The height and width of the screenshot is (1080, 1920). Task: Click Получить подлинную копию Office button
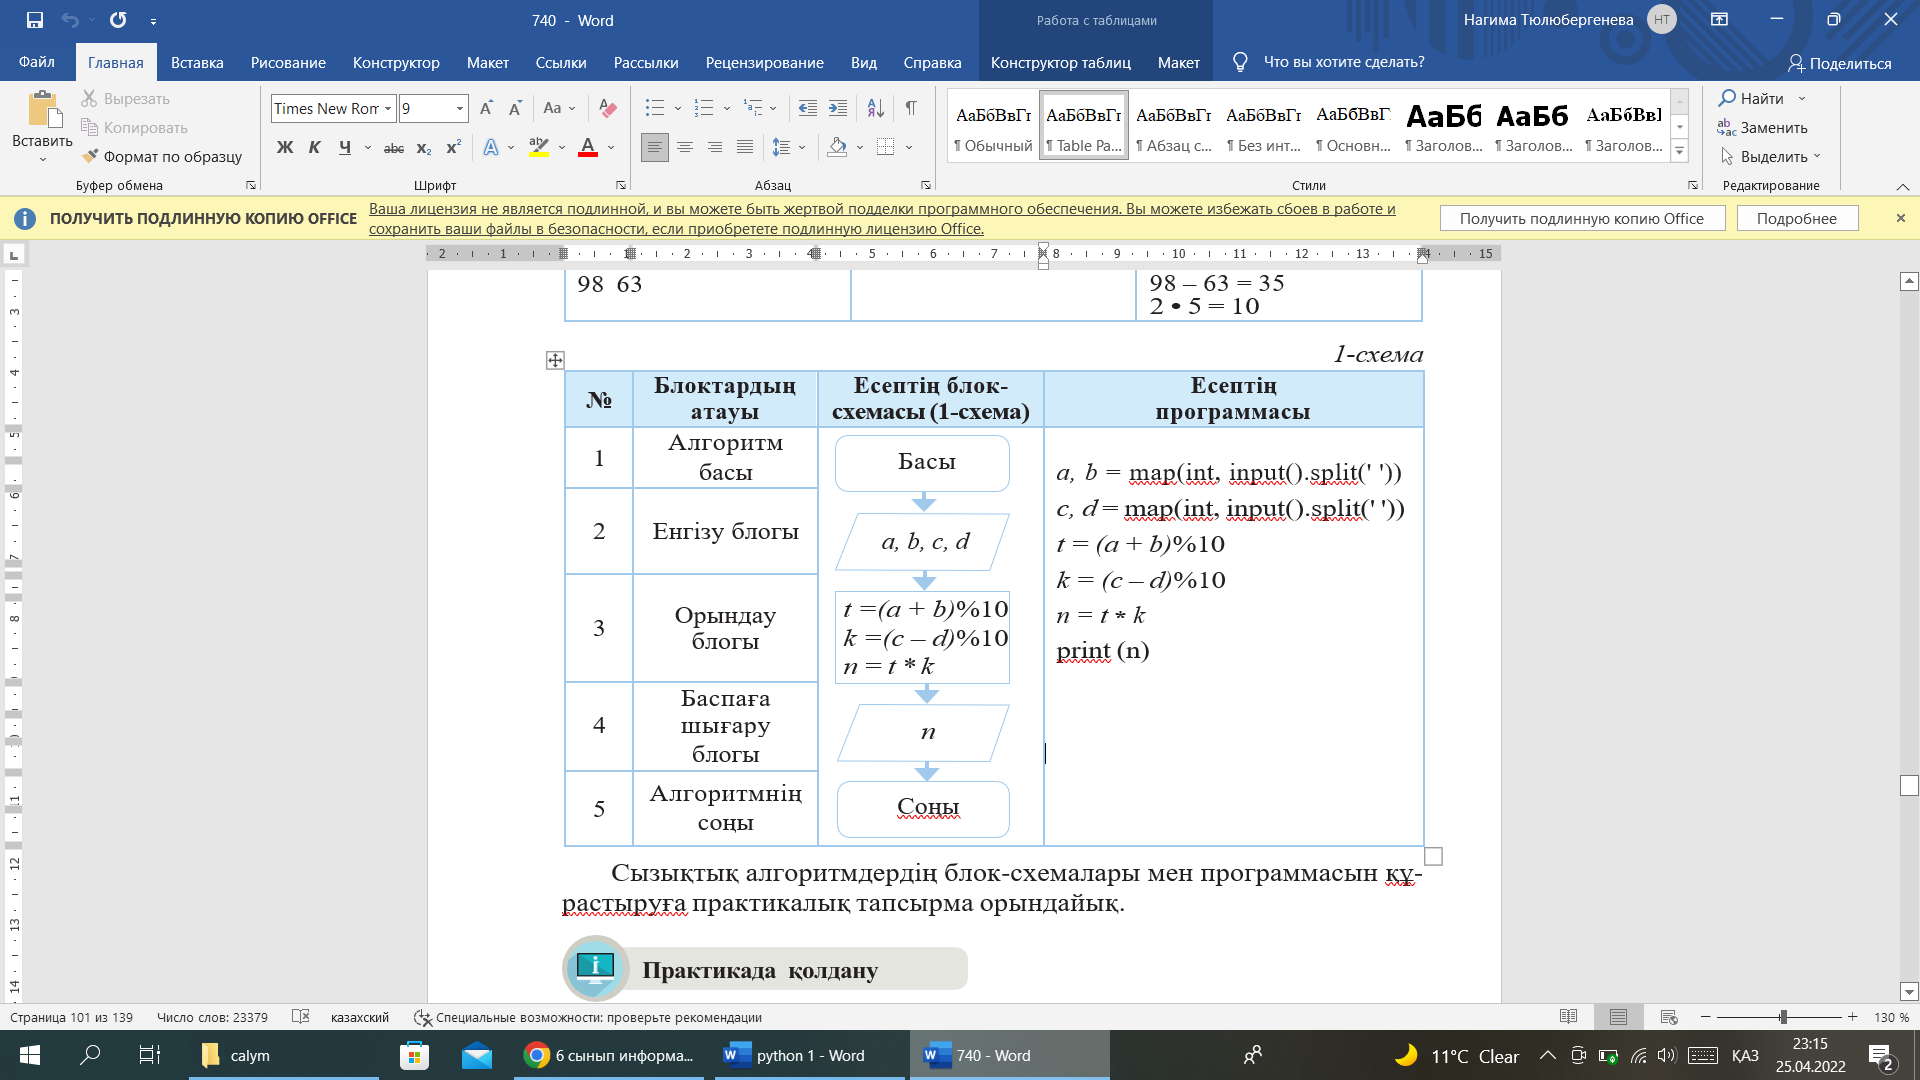click(1581, 218)
